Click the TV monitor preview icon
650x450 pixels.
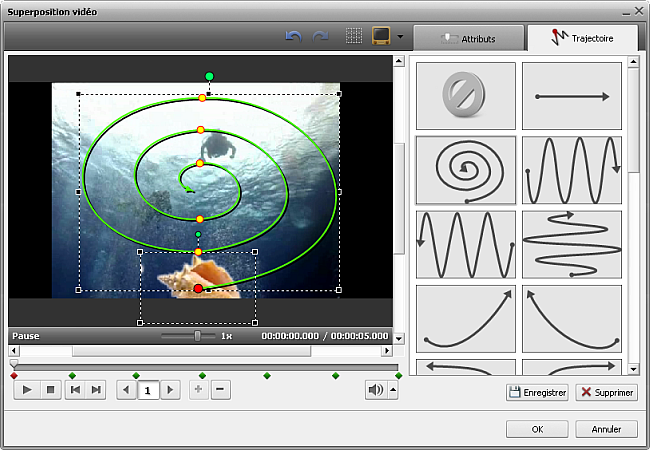pos(381,36)
